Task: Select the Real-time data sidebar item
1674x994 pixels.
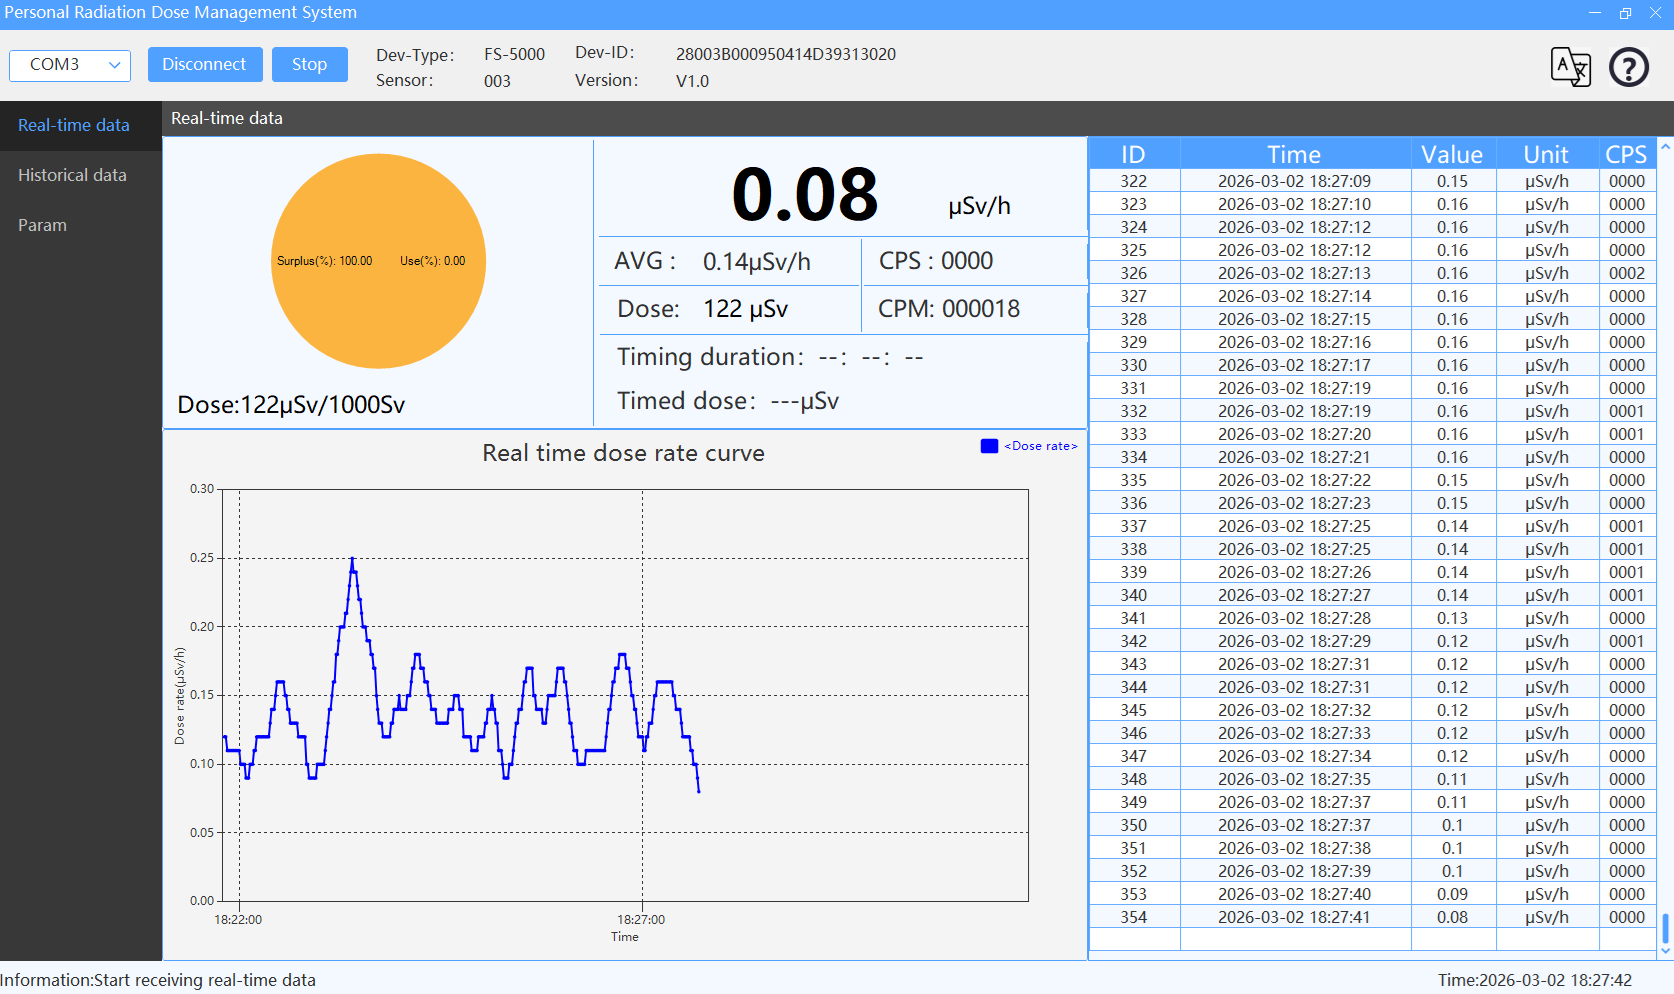Action: click(73, 125)
